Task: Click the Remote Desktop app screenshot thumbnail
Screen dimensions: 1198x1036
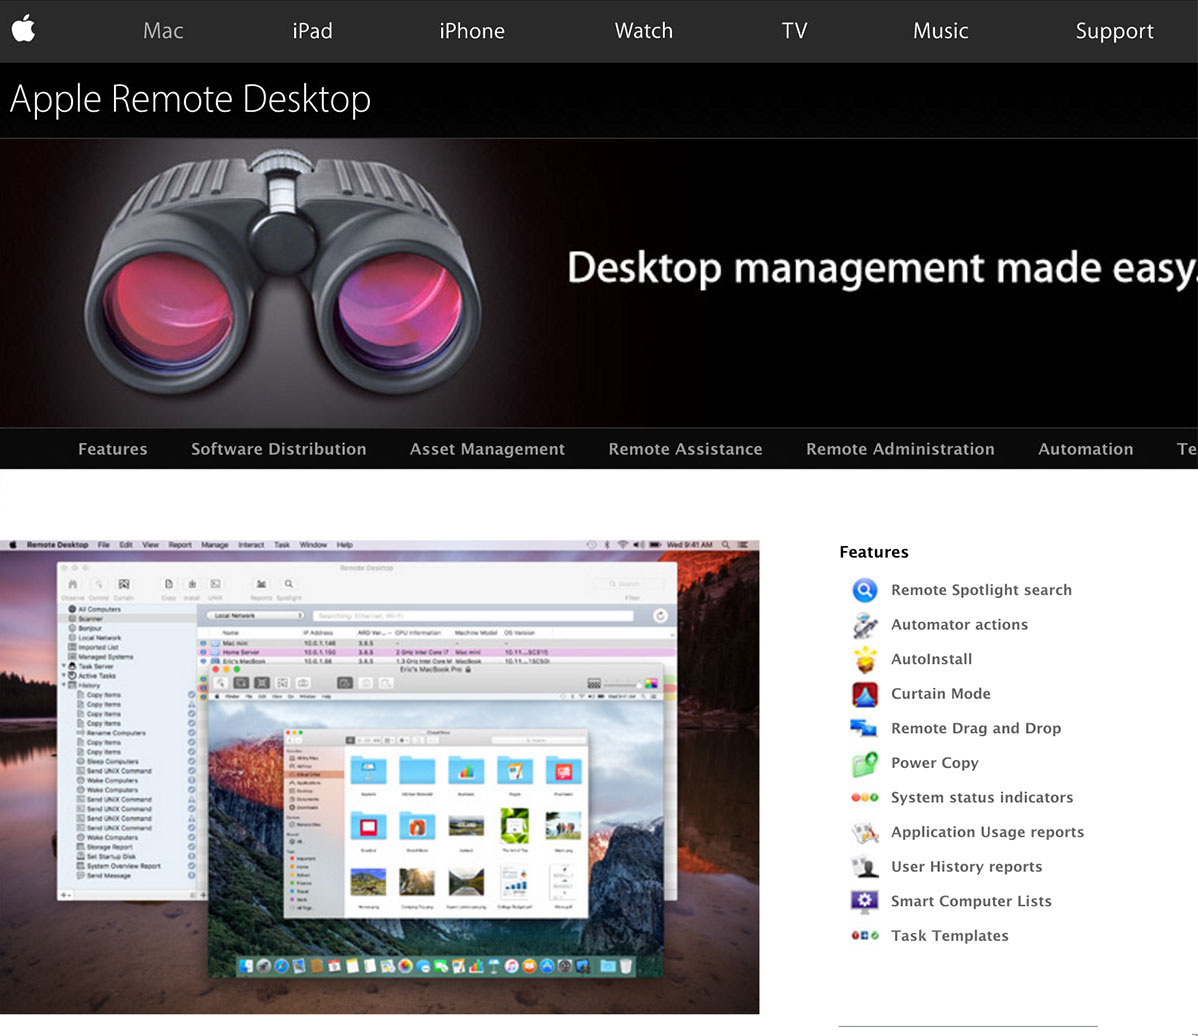Action: click(379, 776)
